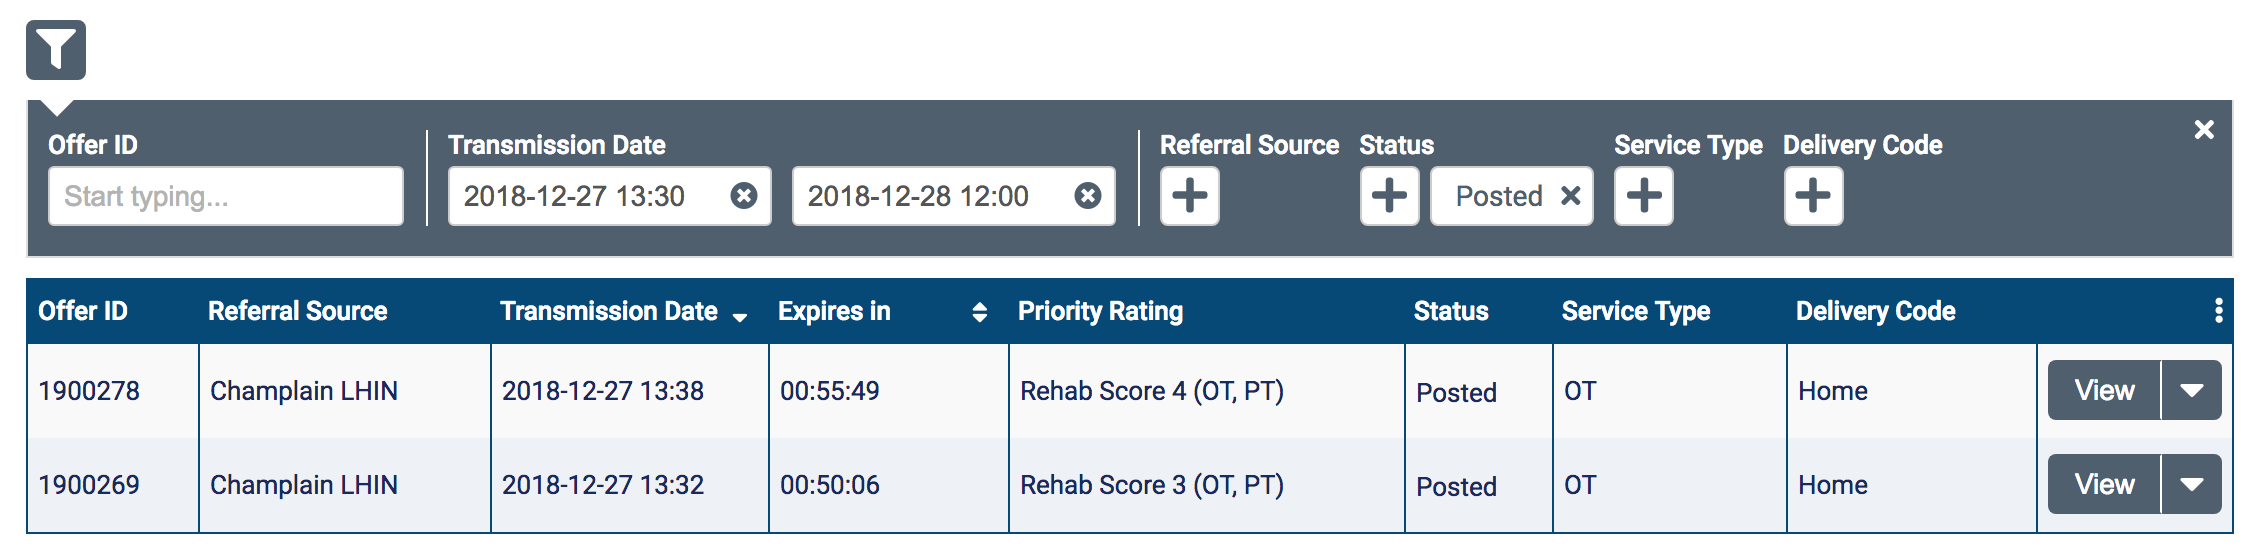Expand dropdown next to View for offer 1900269

tap(2191, 484)
